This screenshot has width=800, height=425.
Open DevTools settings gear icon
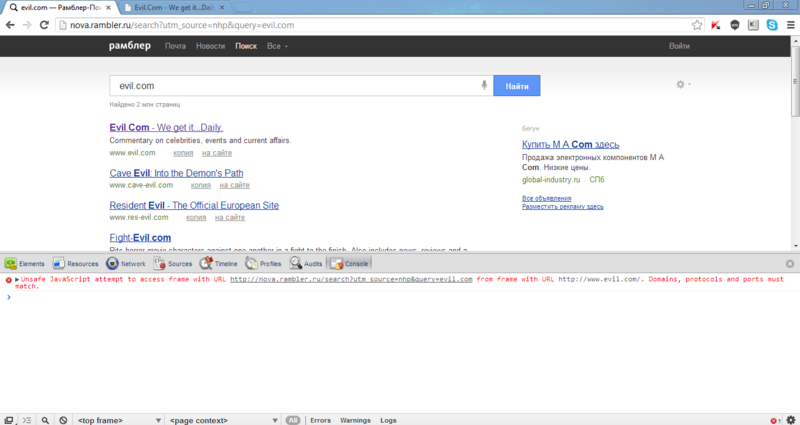point(790,420)
